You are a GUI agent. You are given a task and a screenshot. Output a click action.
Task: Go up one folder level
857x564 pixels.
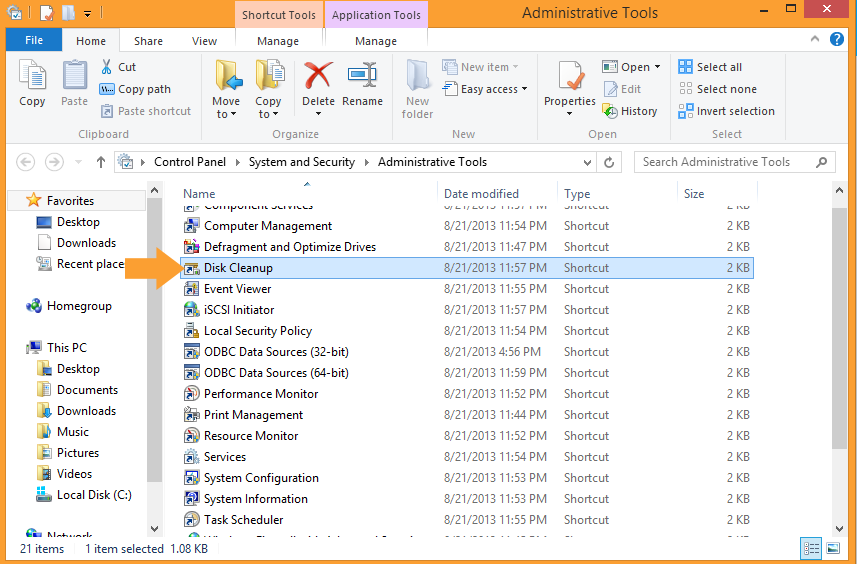[x=101, y=162]
